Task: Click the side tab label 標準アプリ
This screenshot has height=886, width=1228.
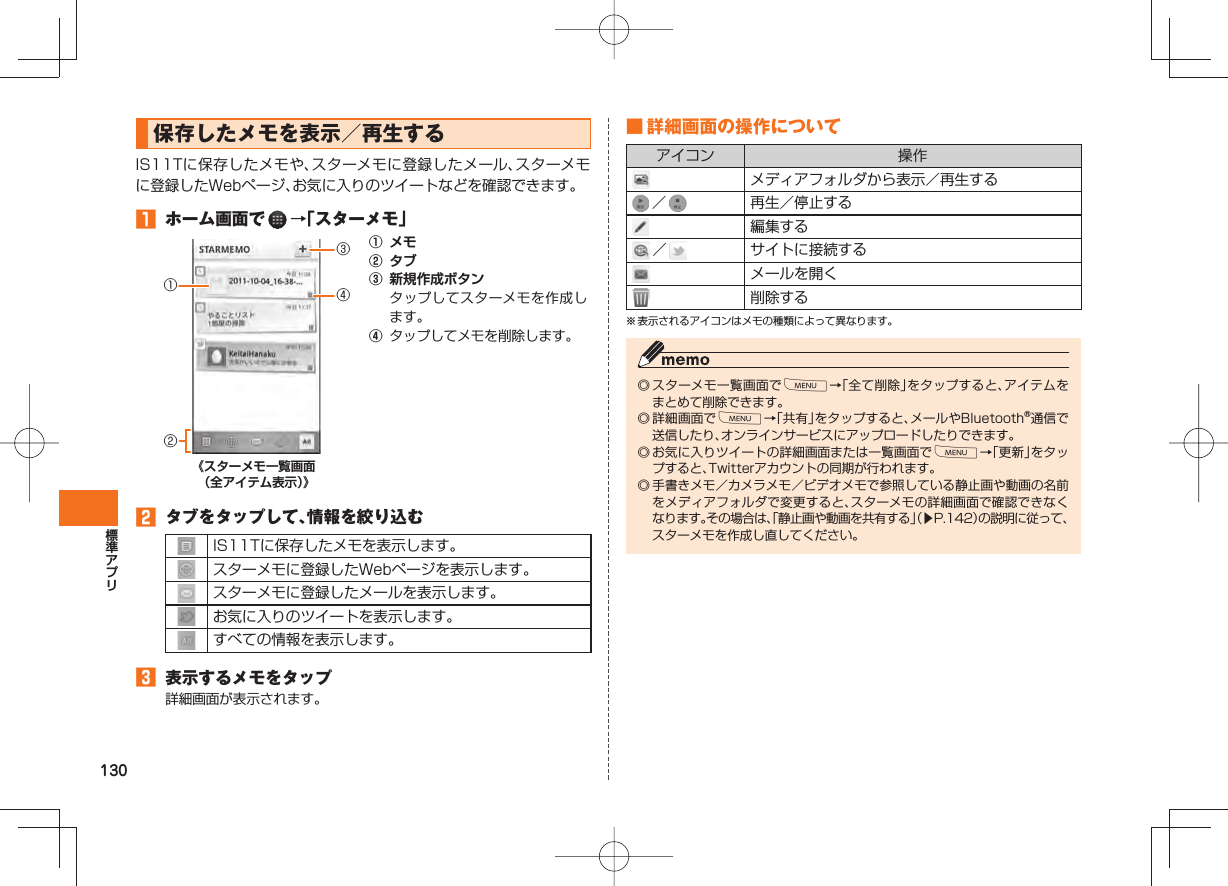Action: (x=111, y=560)
